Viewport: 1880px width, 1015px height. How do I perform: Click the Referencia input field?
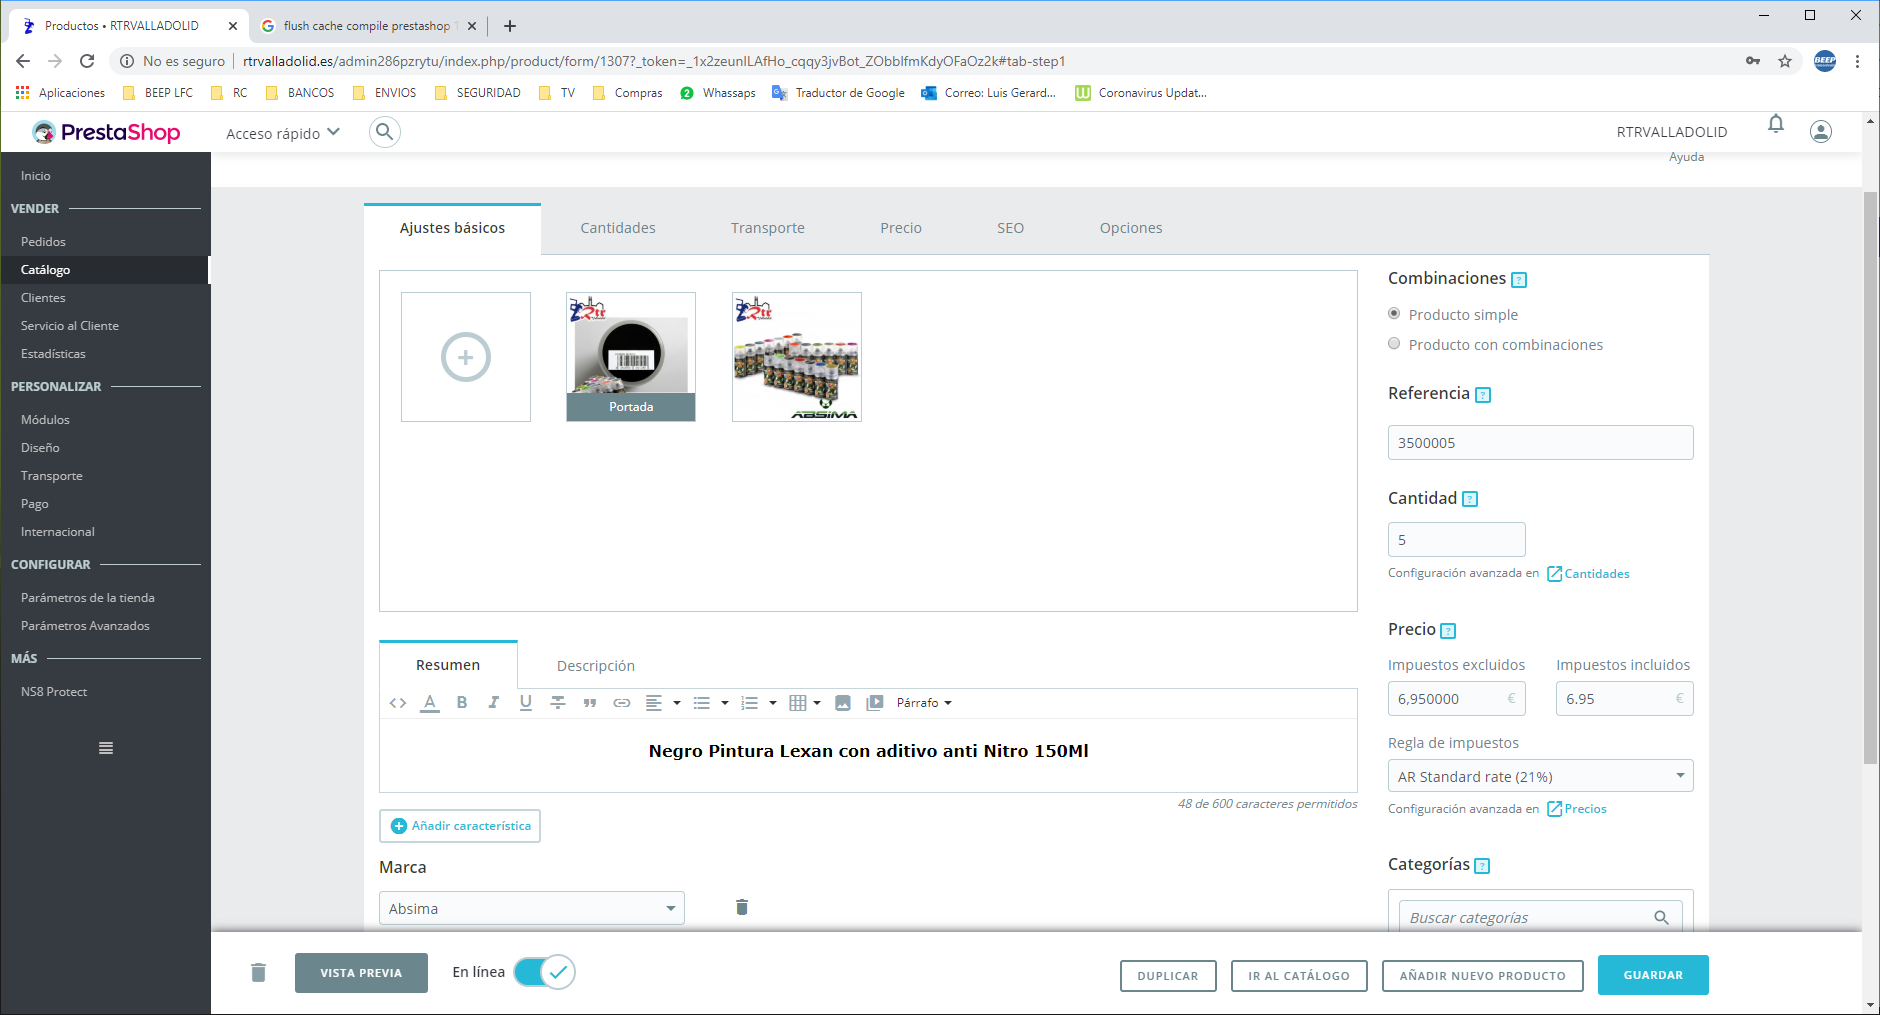(x=1540, y=443)
